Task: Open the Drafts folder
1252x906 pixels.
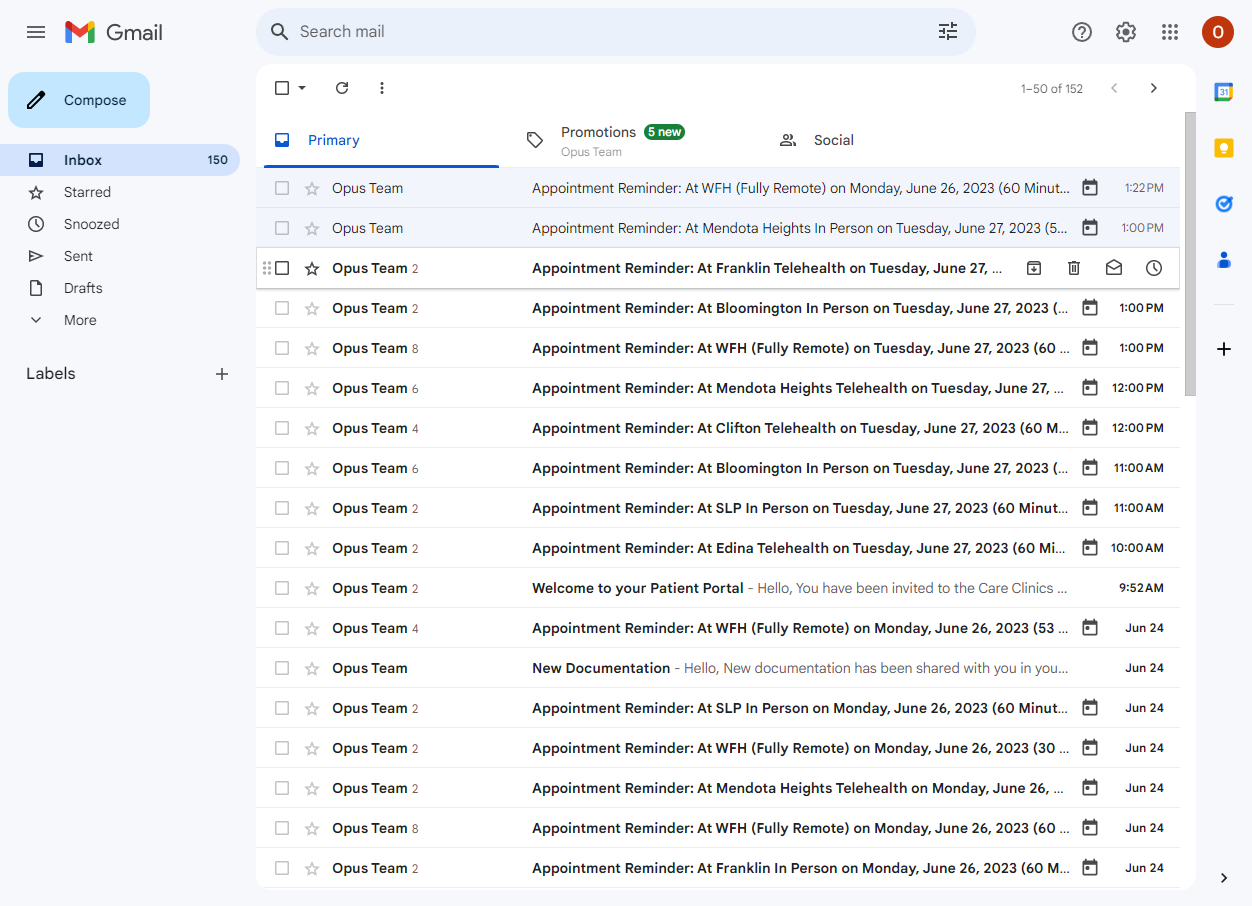Action: tap(120, 288)
